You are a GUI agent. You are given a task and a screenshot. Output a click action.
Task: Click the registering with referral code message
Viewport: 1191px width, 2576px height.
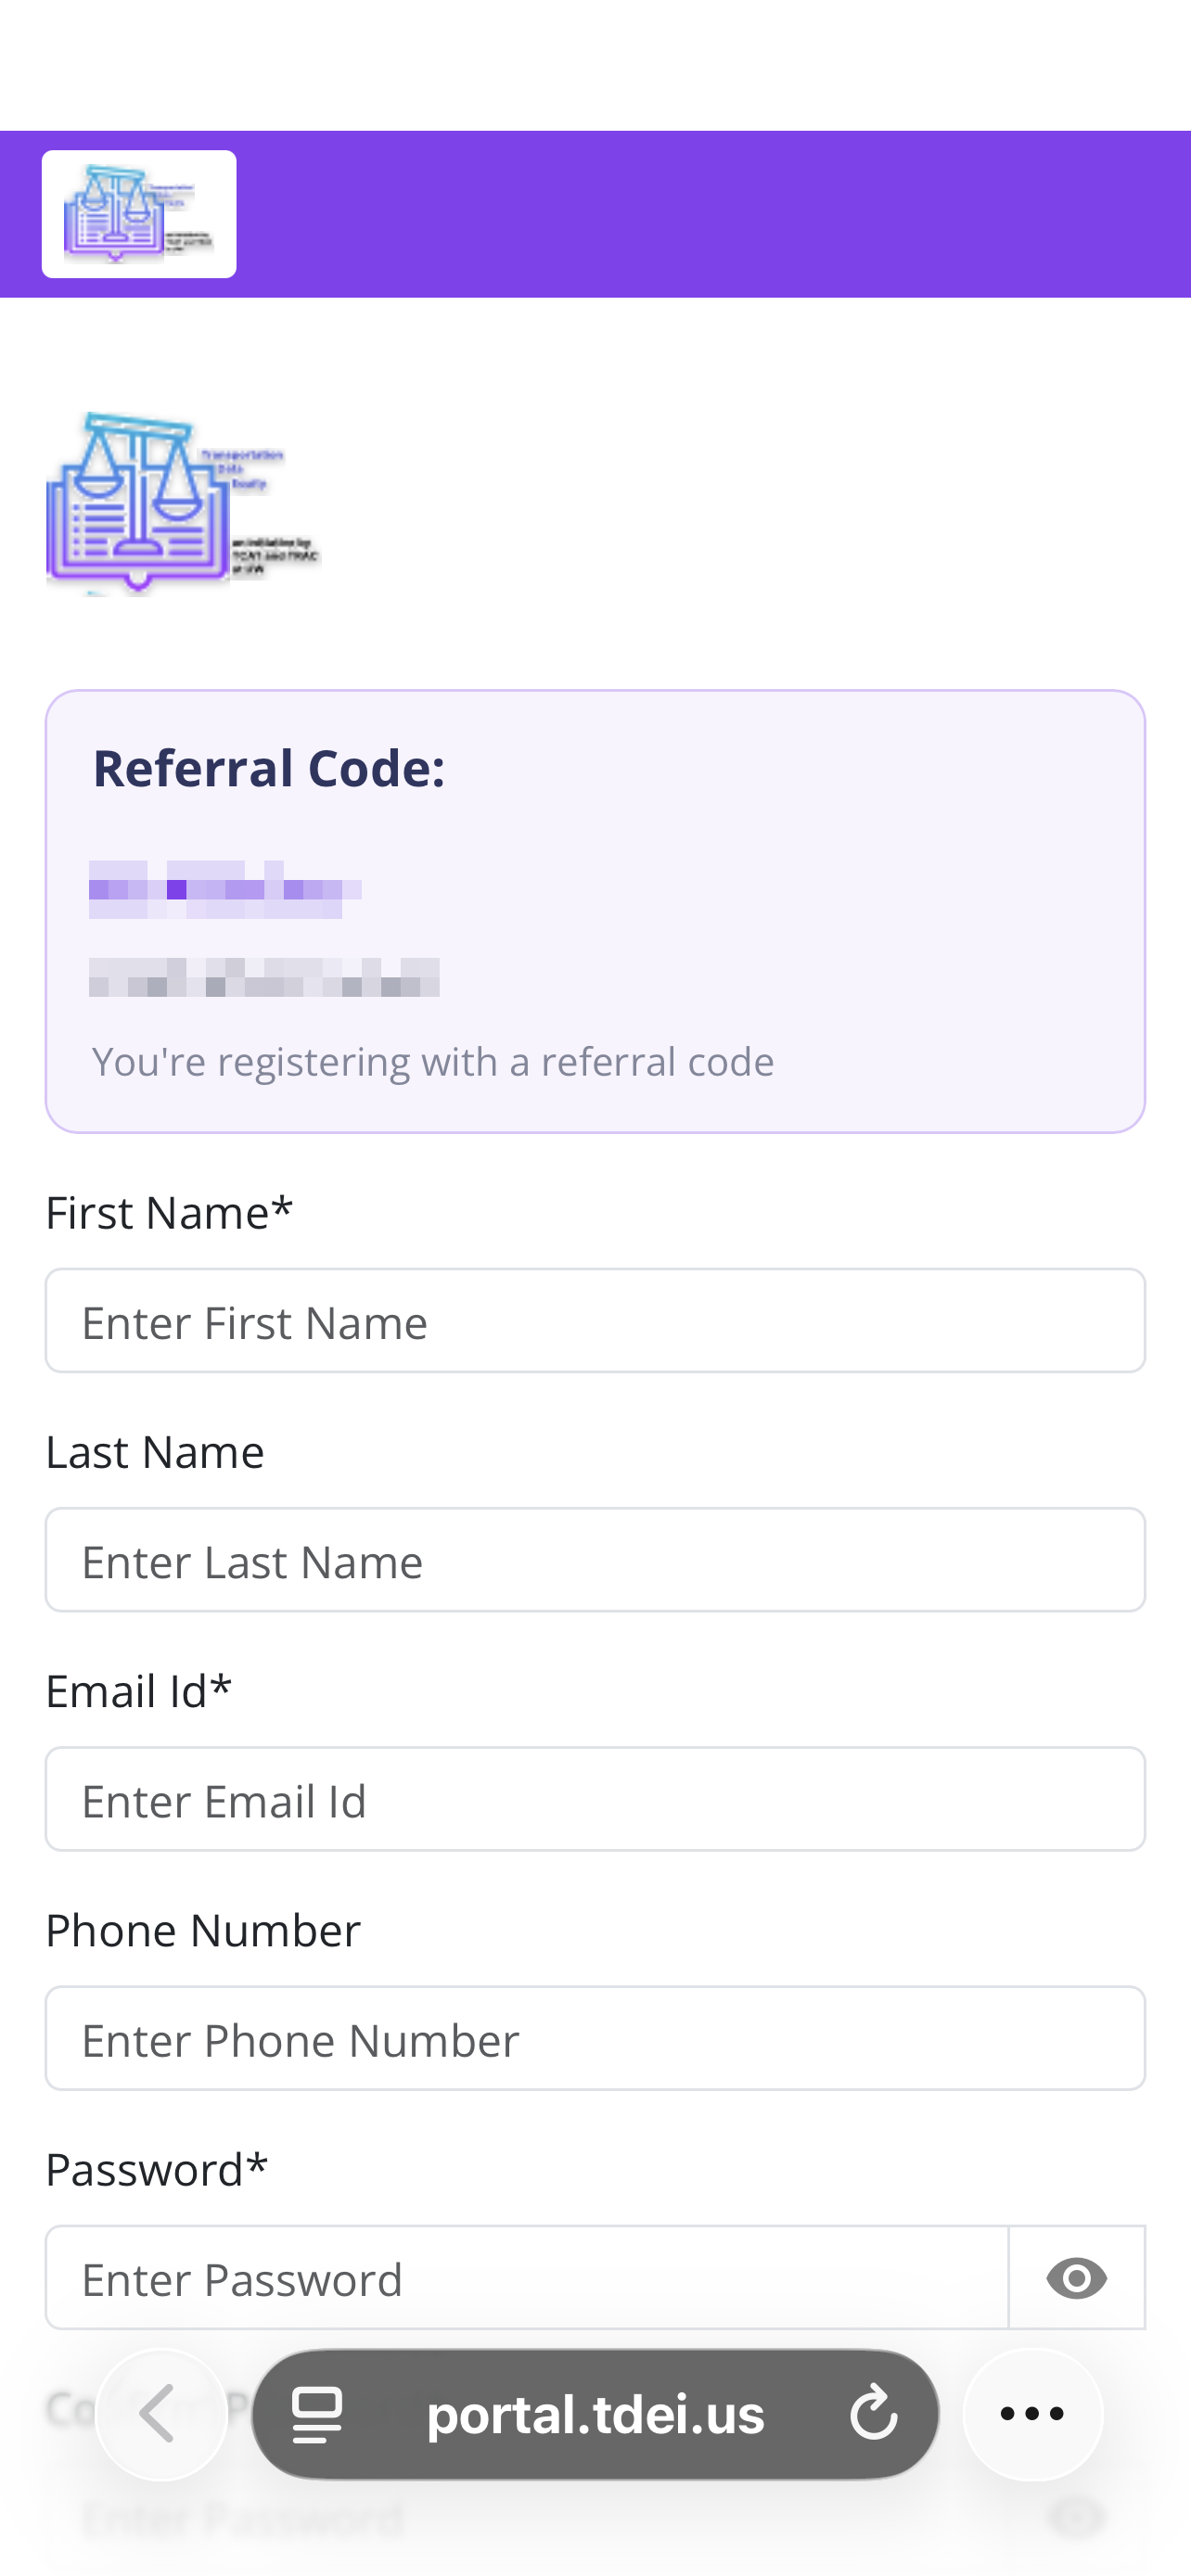tap(432, 1062)
